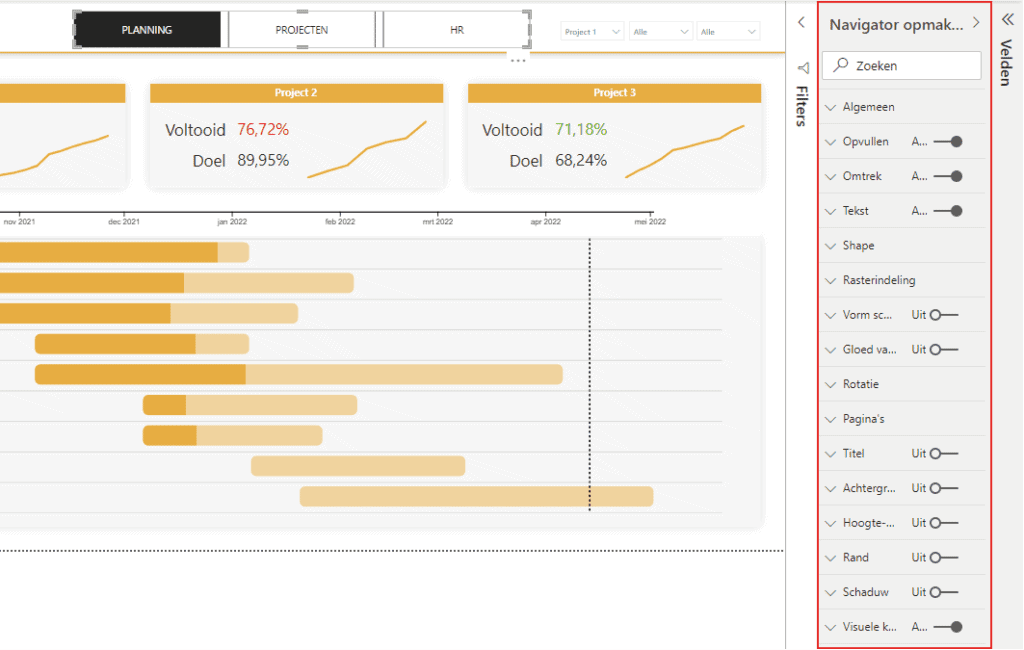Expand the Velden pane using its double-chevron icon
The height and width of the screenshot is (650, 1024).
tap(1006, 18)
